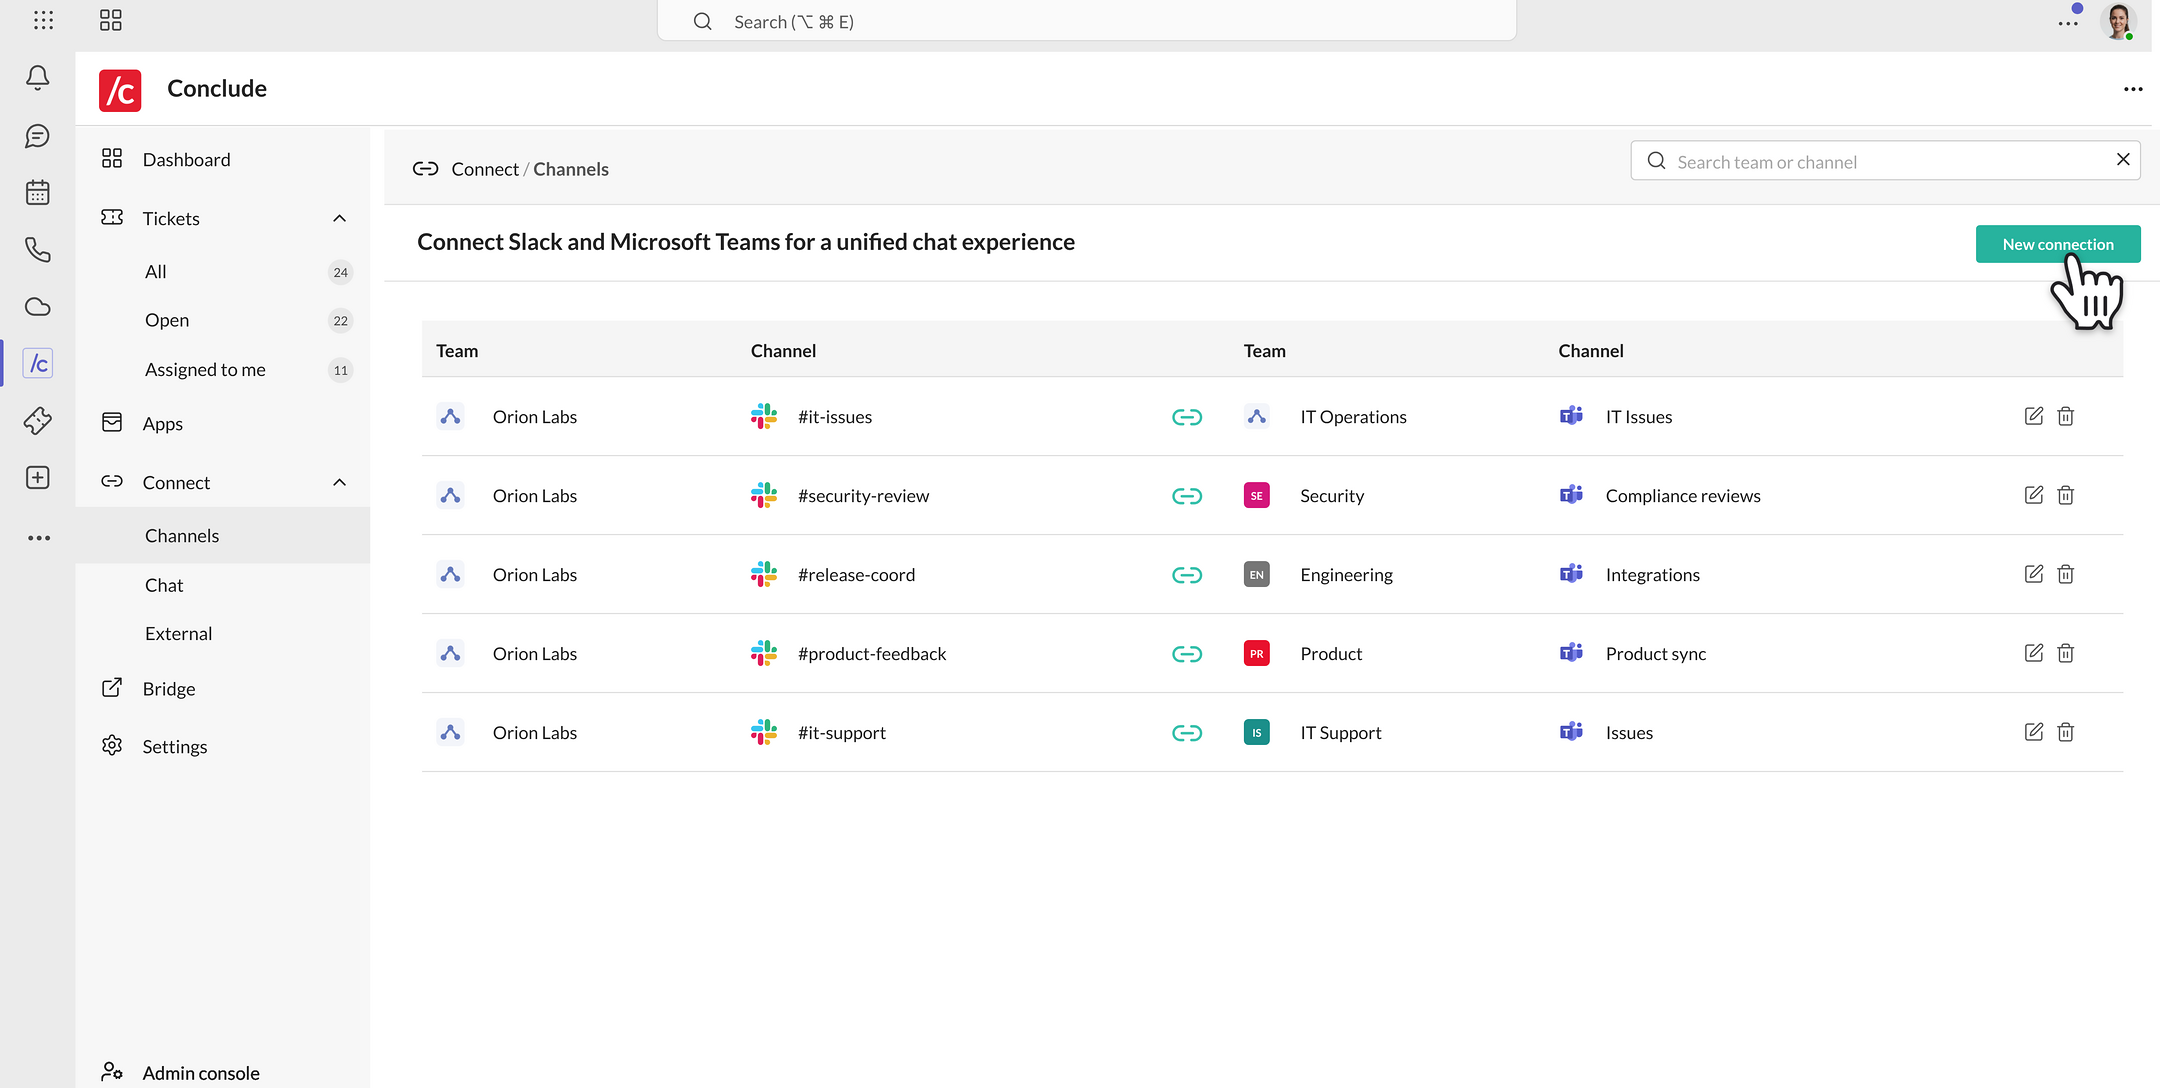Click the link icon in #it-support row

point(1187,733)
